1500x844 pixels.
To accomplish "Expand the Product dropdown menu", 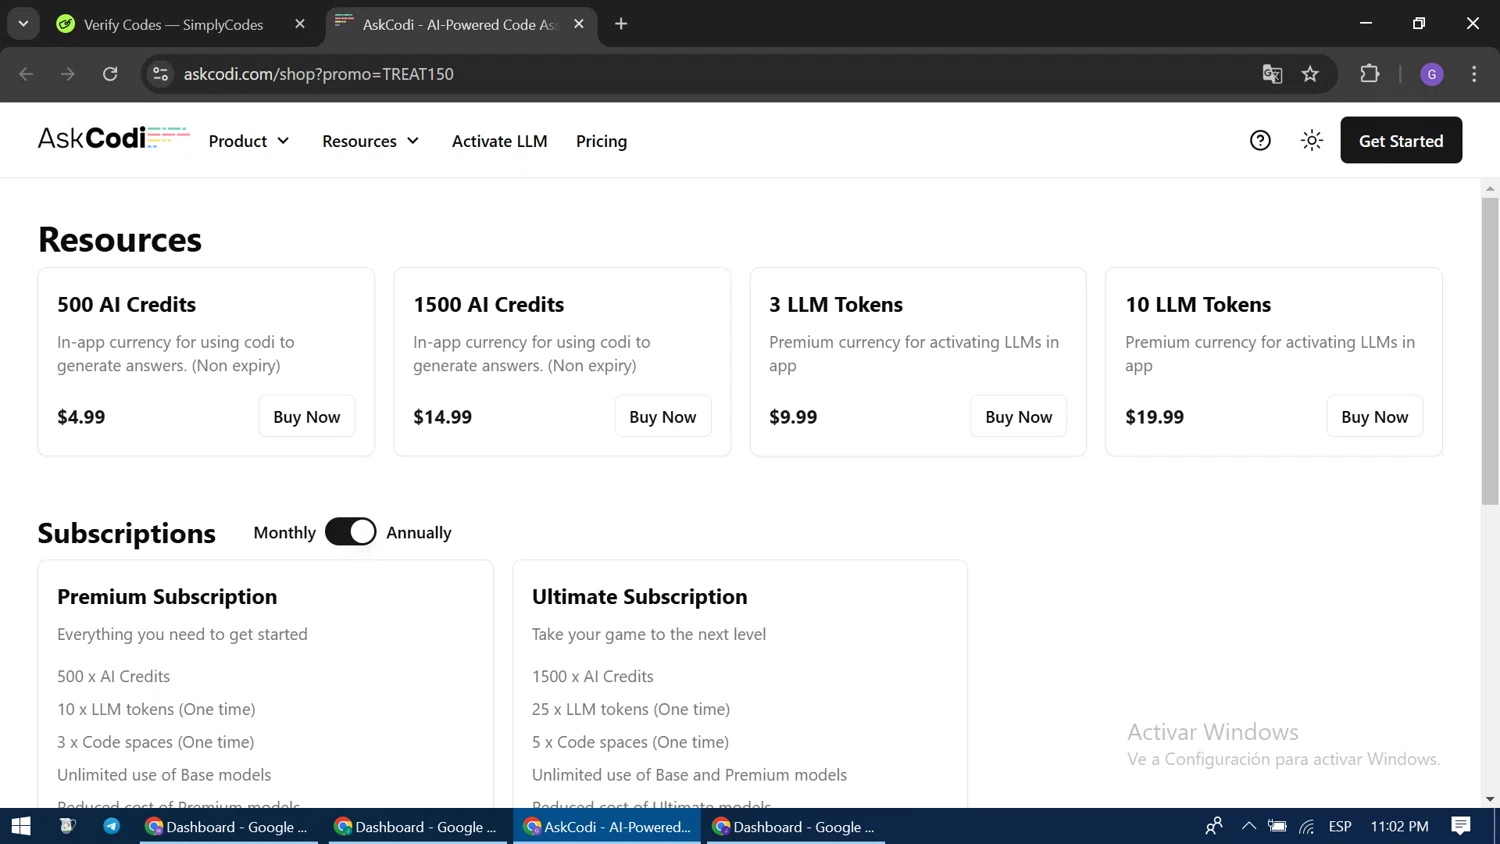I will 249,141.
